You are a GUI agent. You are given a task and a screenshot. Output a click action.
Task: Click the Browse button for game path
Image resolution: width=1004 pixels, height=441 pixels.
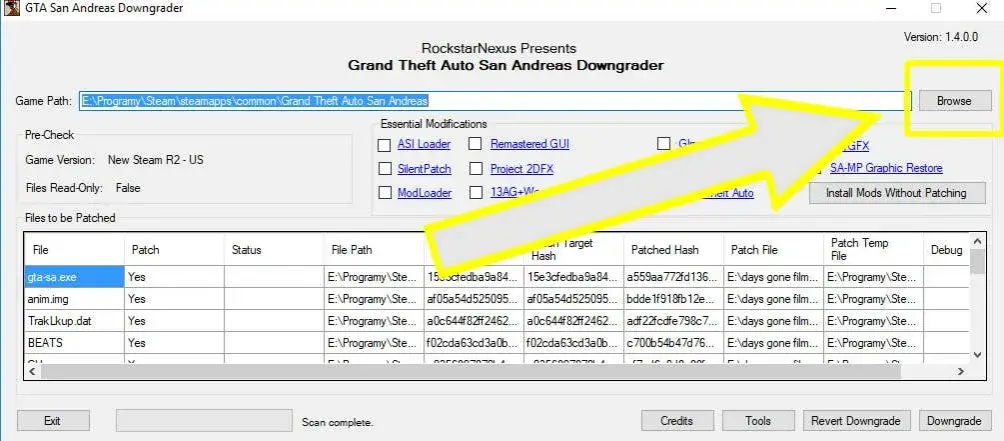954,100
